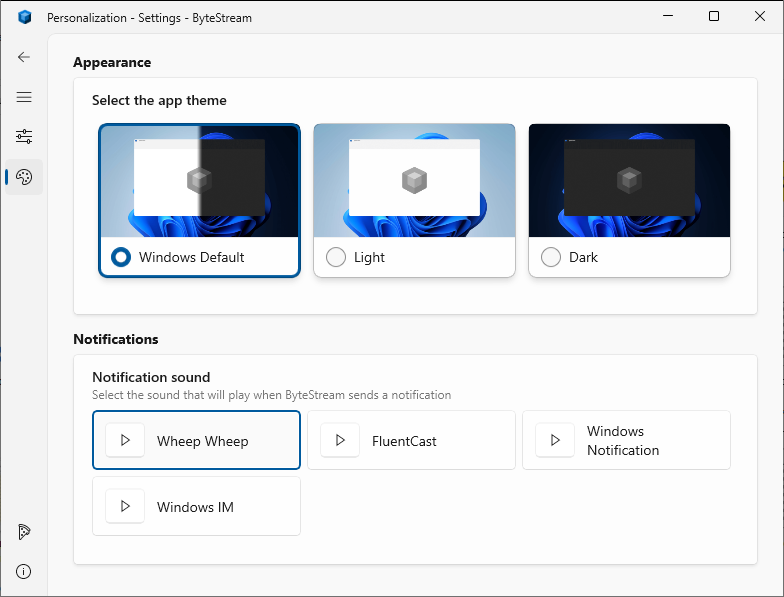Viewport: 784px width, 597px height.
Task: Select the Windows Default radio button
Action: click(x=121, y=257)
